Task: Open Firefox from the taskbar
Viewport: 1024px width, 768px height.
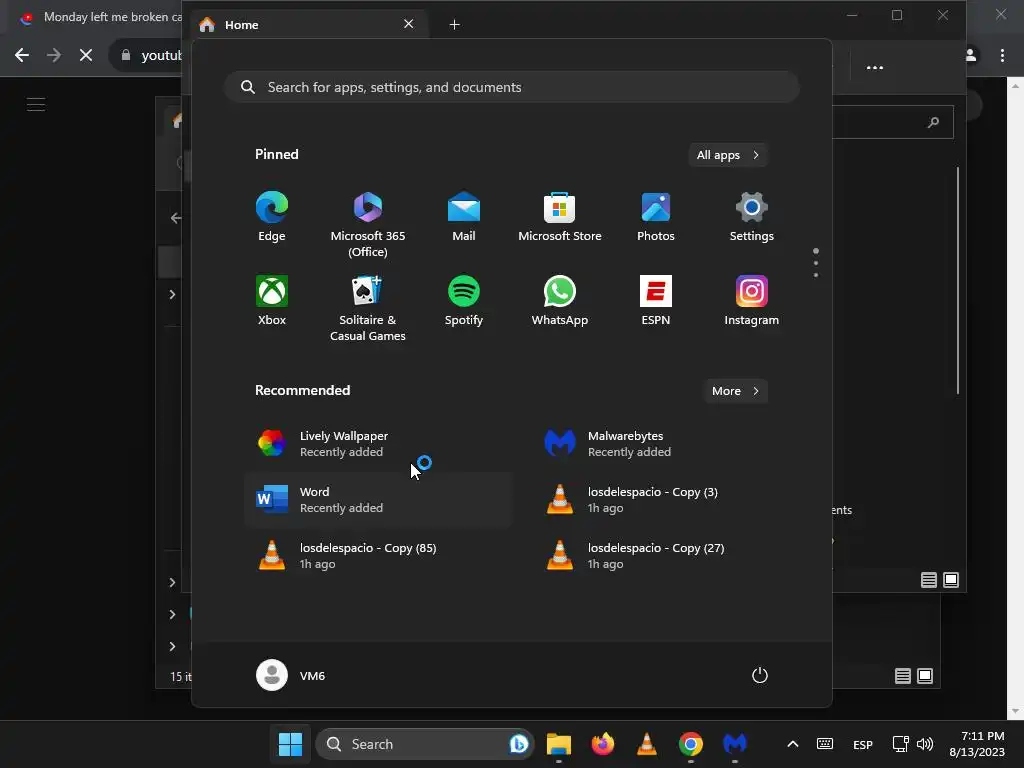Action: pyautogui.click(x=603, y=744)
